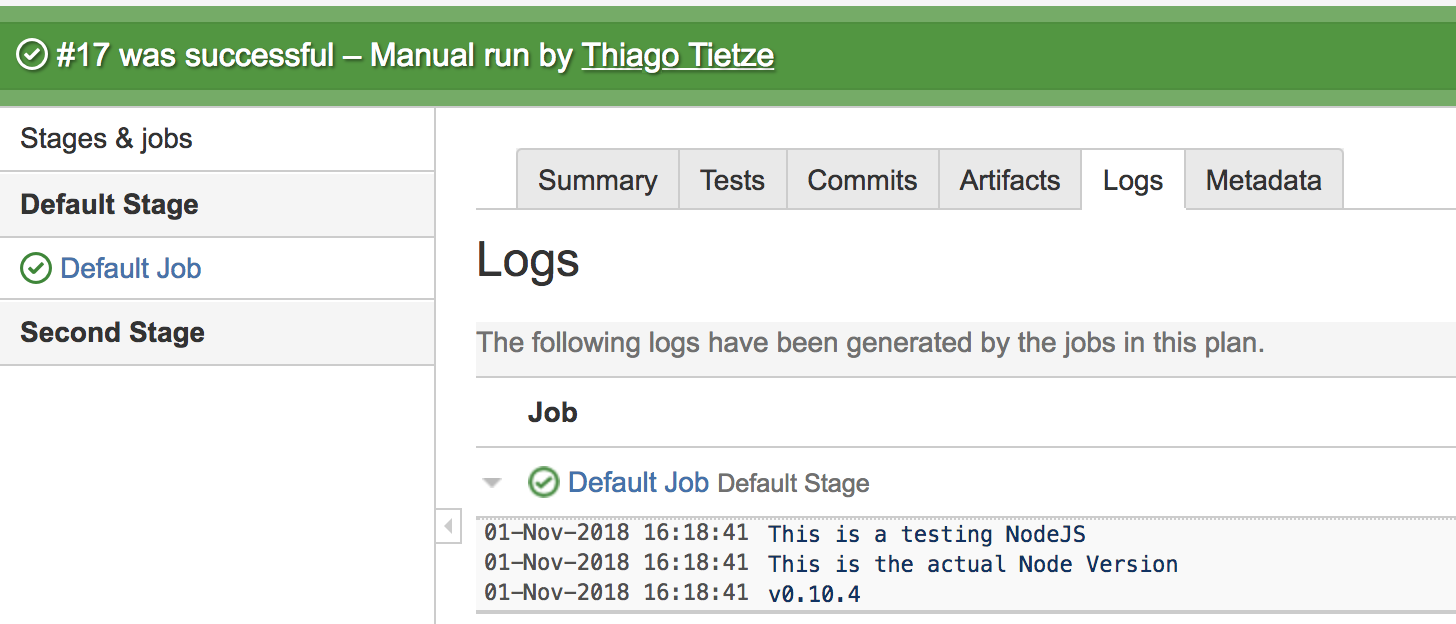Click green checkmark icon beside Default Job in sidebar
This screenshot has height=624, width=1456.
point(35,268)
